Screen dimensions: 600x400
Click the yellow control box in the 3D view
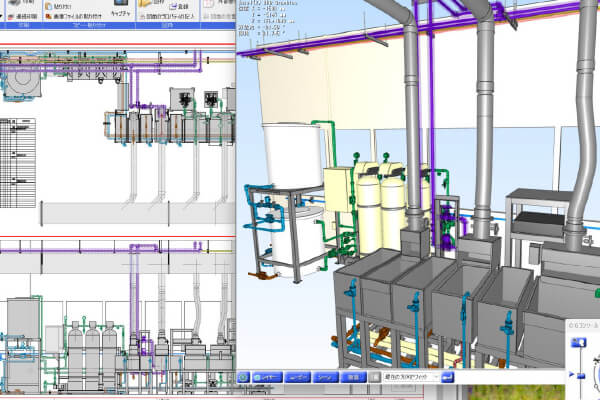coord(338,190)
